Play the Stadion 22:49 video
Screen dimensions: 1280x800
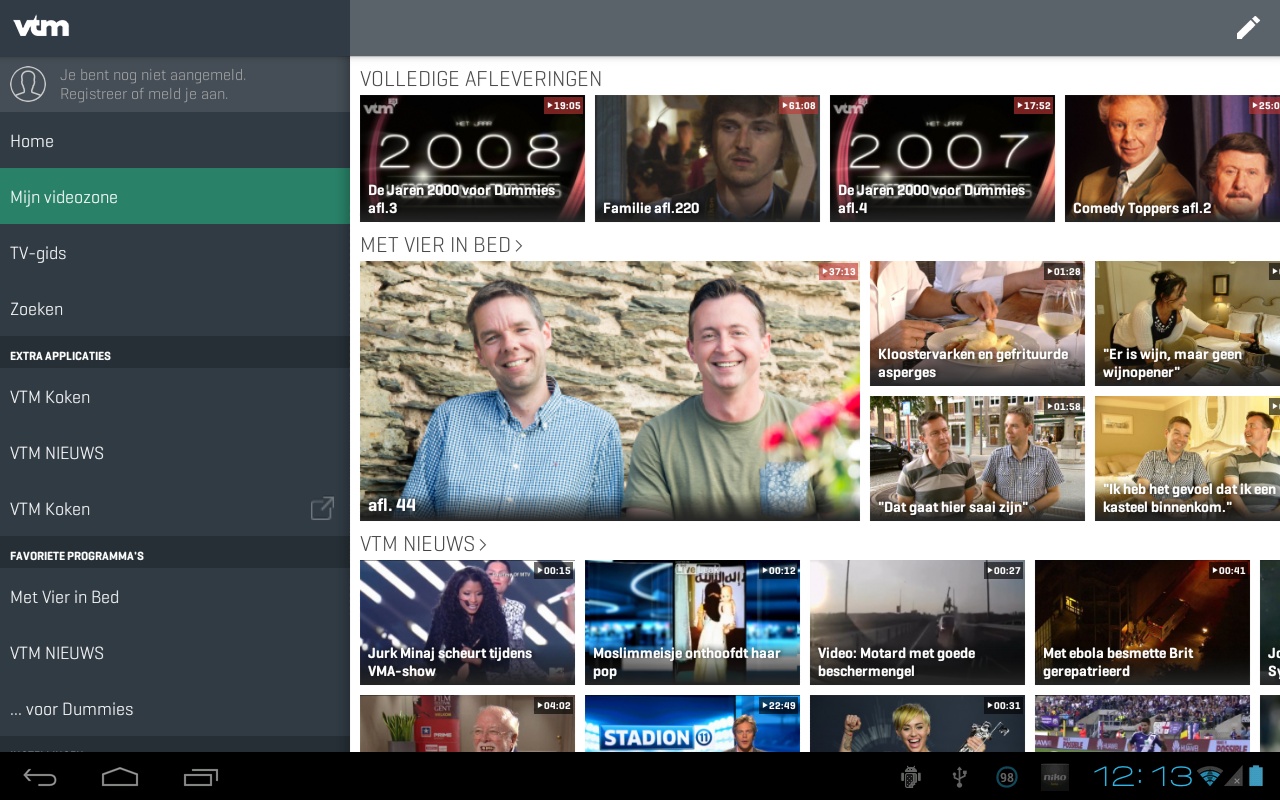pyautogui.click(x=692, y=723)
